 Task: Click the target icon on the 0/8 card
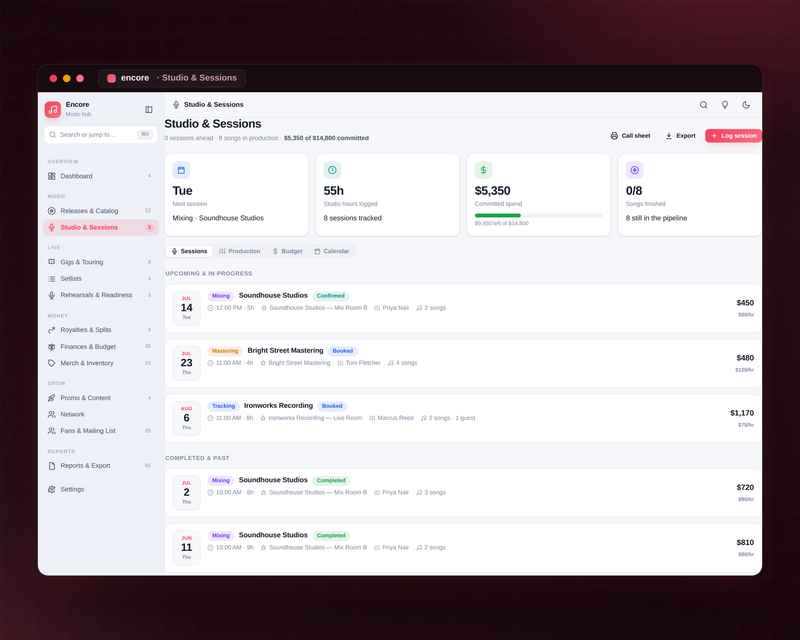tap(634, 170)
